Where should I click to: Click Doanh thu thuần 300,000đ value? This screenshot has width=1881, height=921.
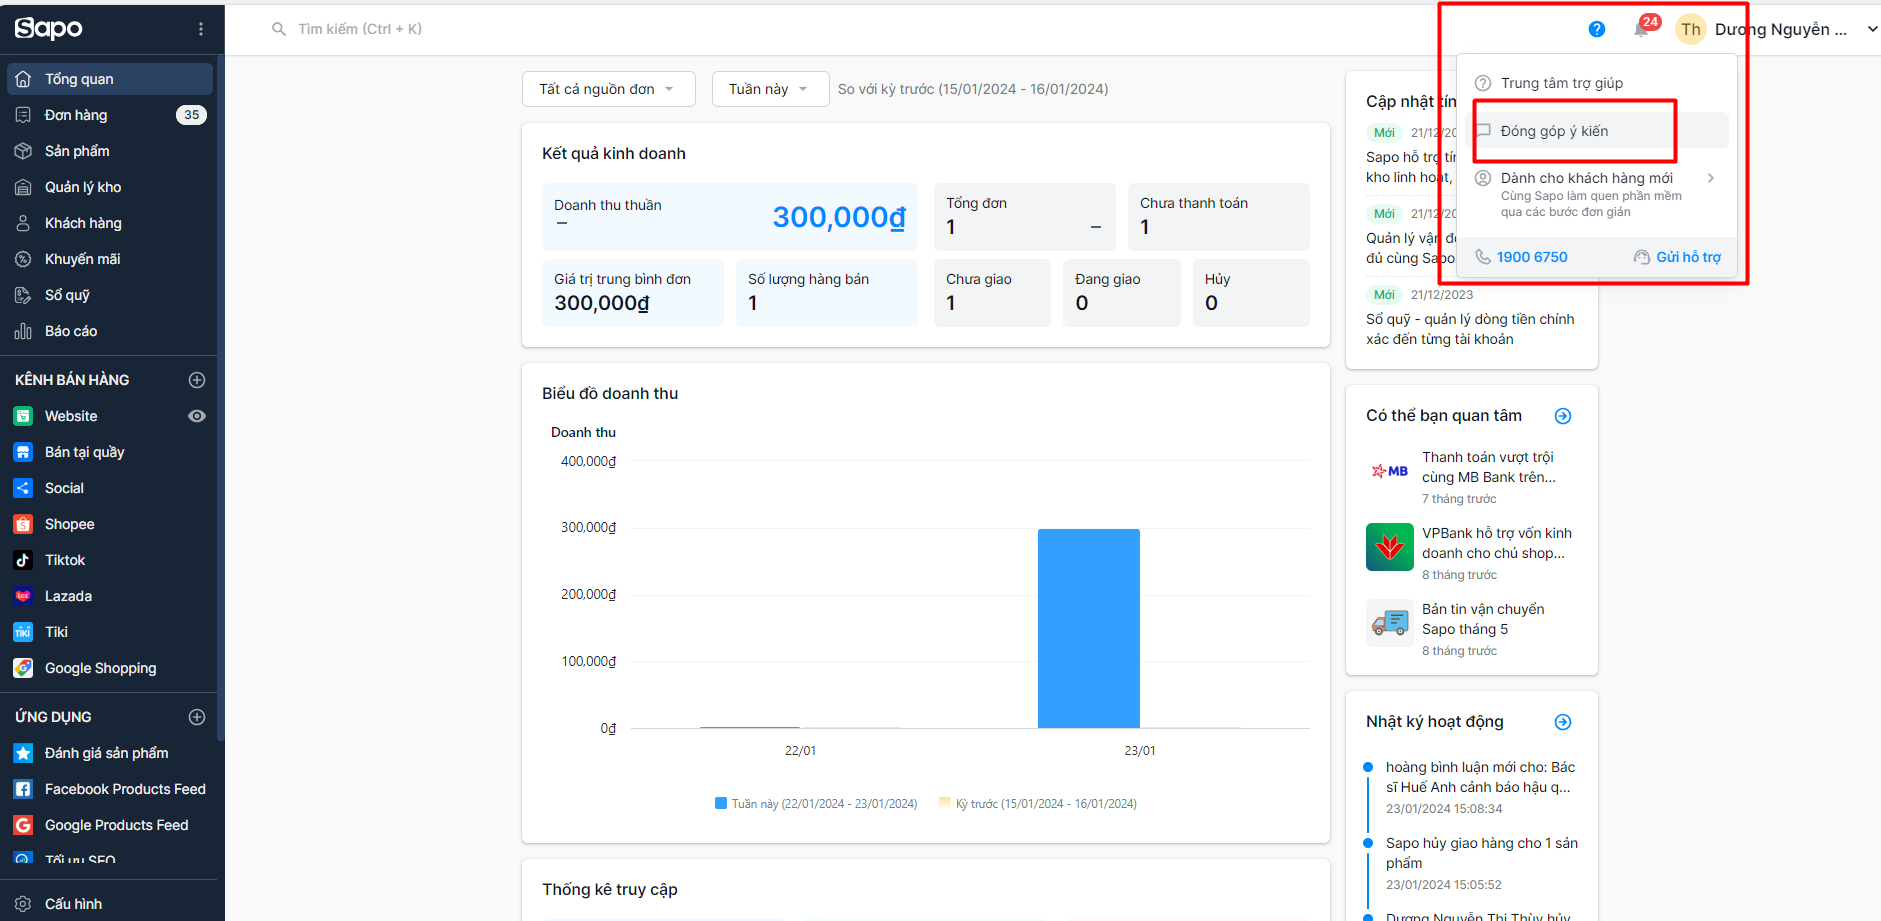pyautogui.click(x=838, y=217)
